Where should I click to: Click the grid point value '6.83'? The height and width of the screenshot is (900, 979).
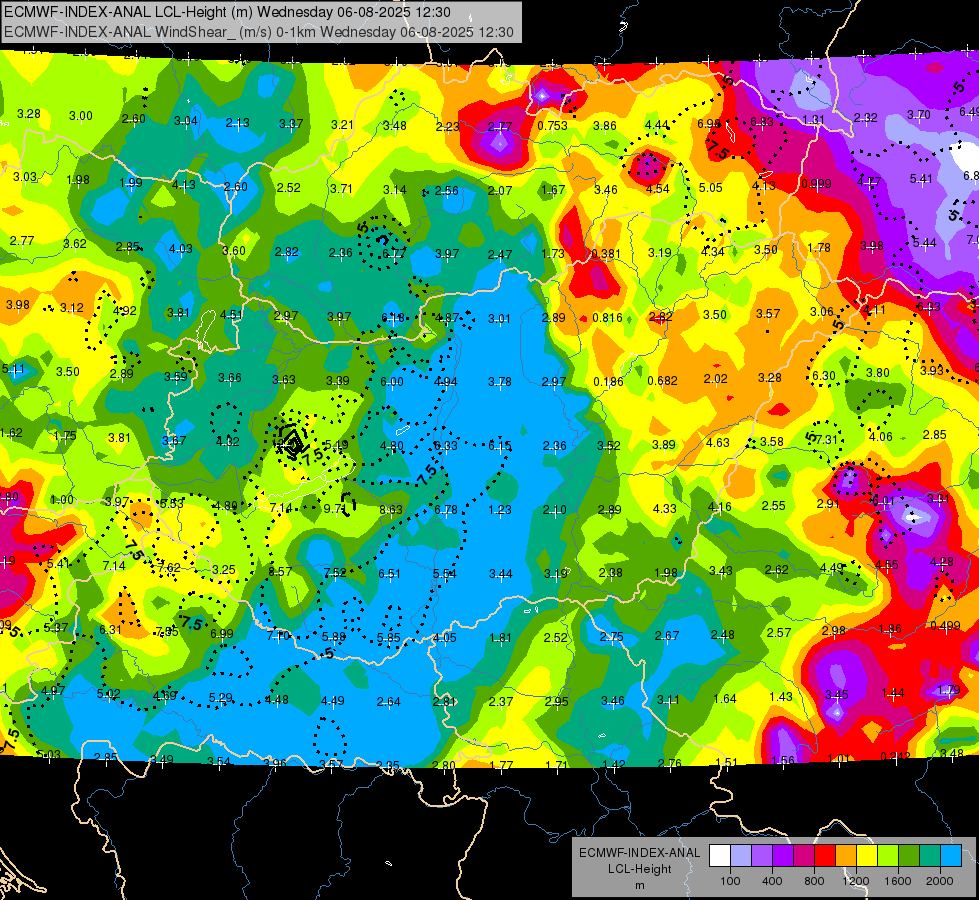762,121
